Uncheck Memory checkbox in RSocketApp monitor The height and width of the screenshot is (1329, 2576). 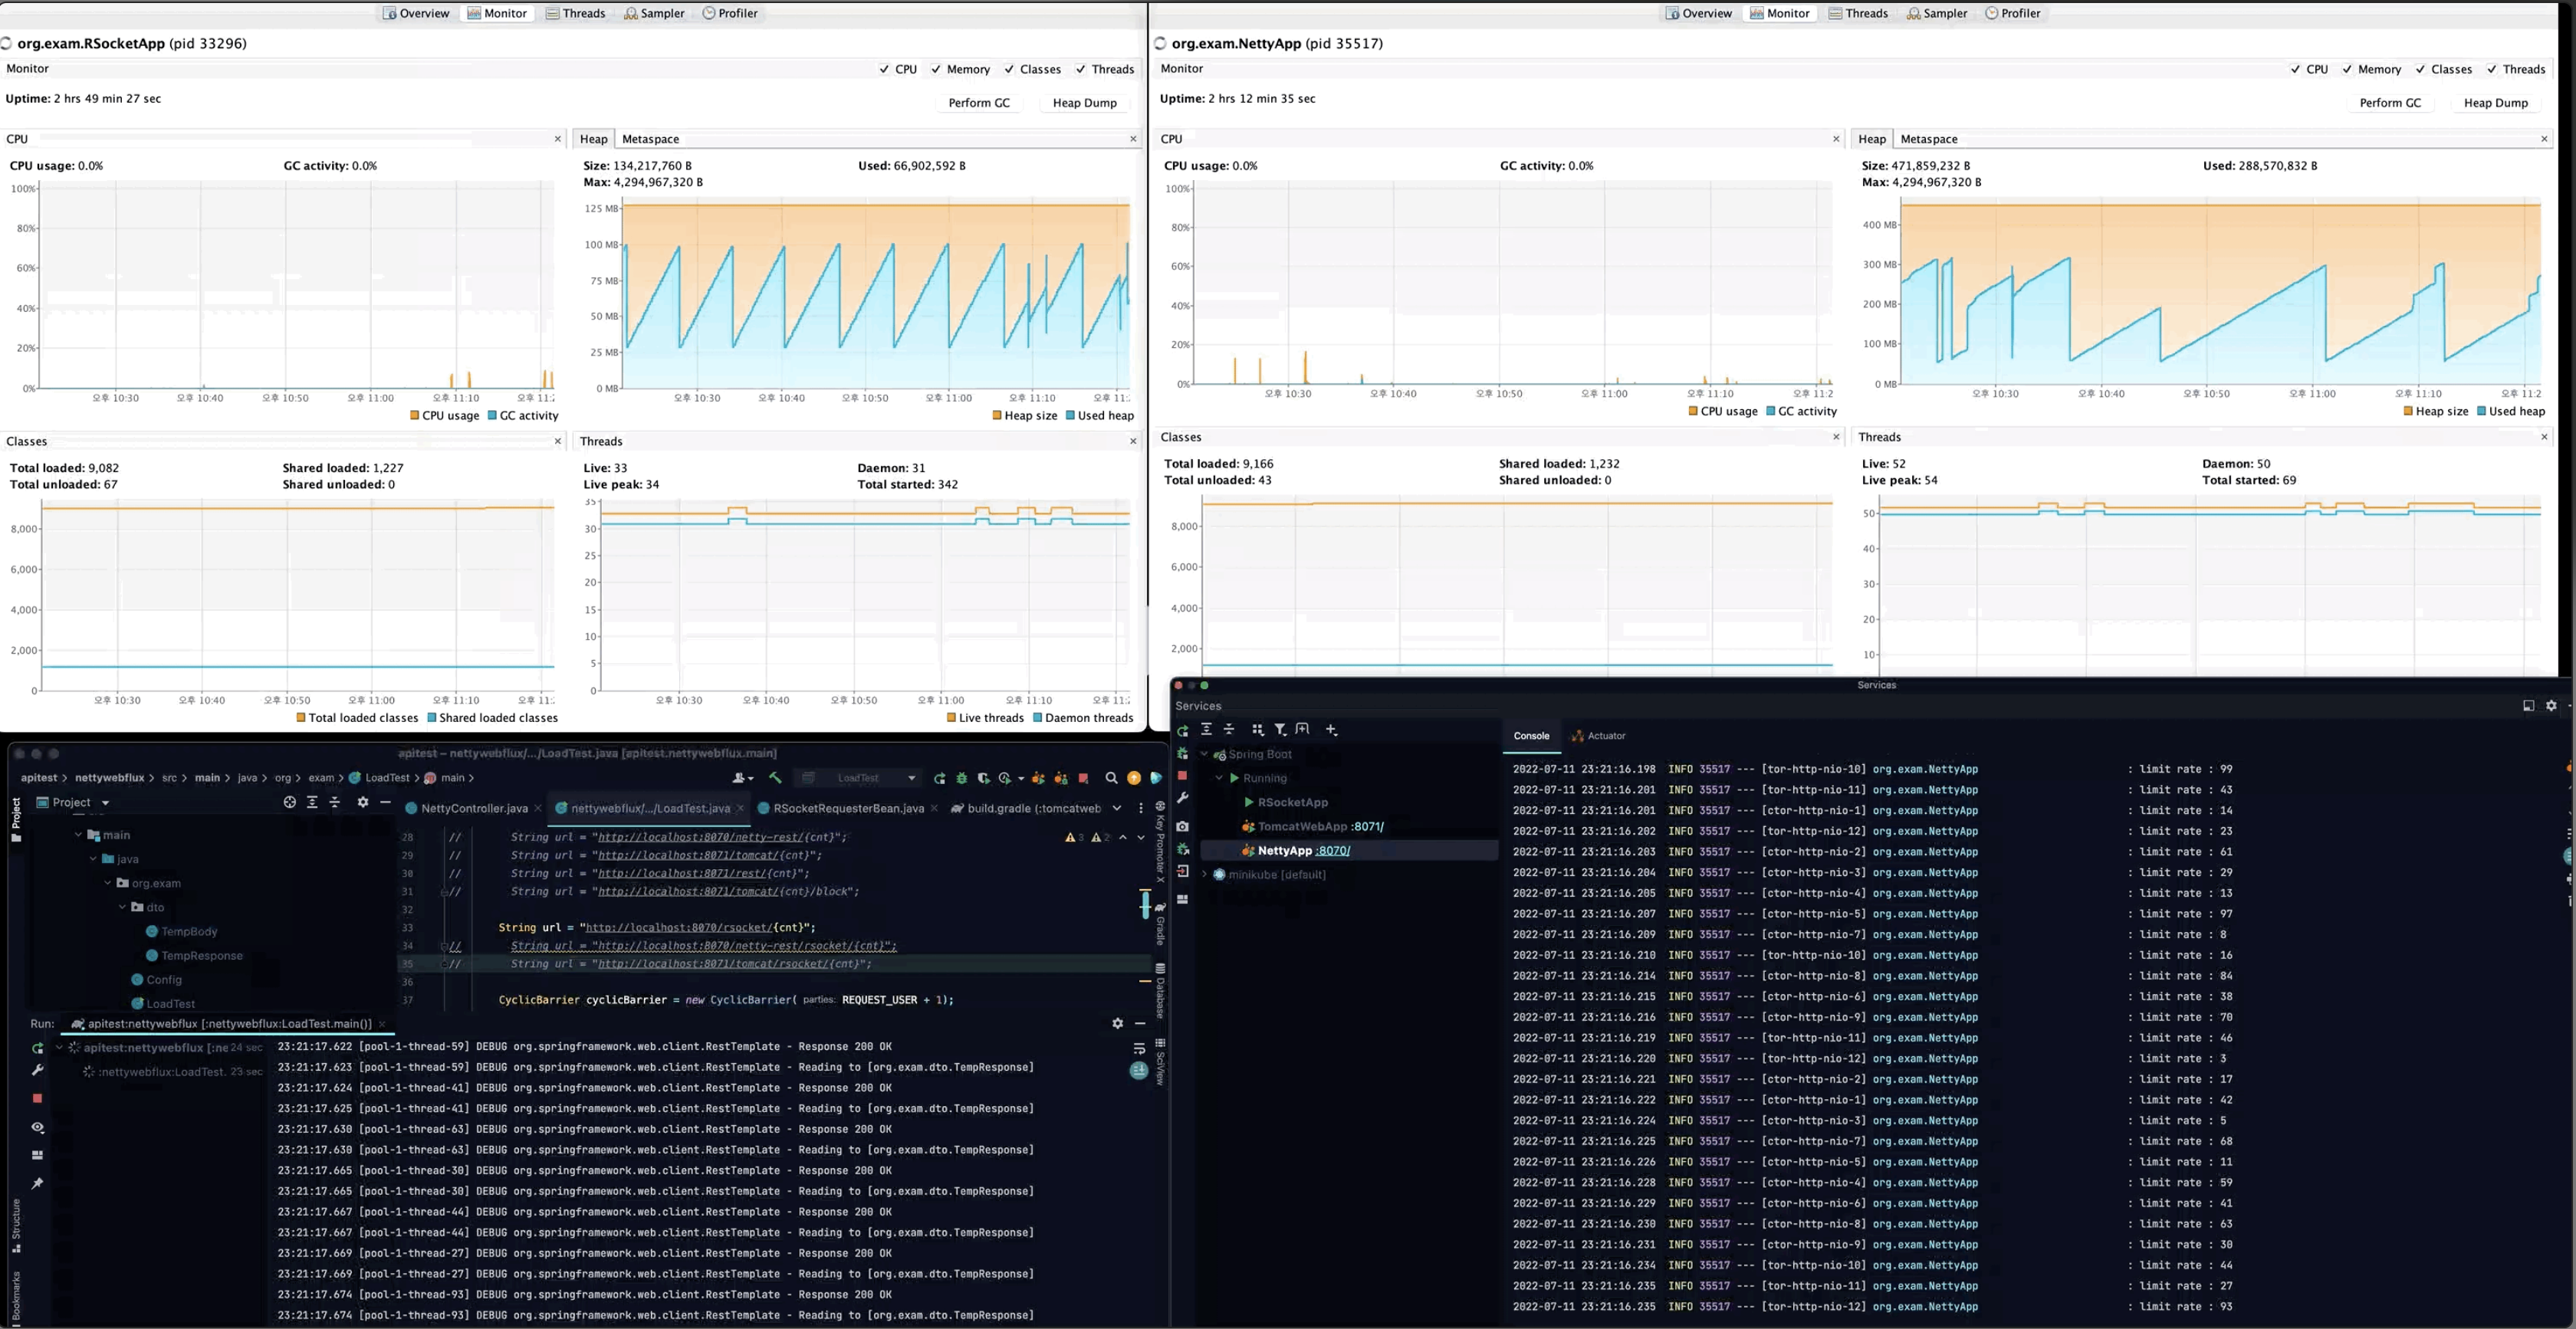tap(936, 69)
